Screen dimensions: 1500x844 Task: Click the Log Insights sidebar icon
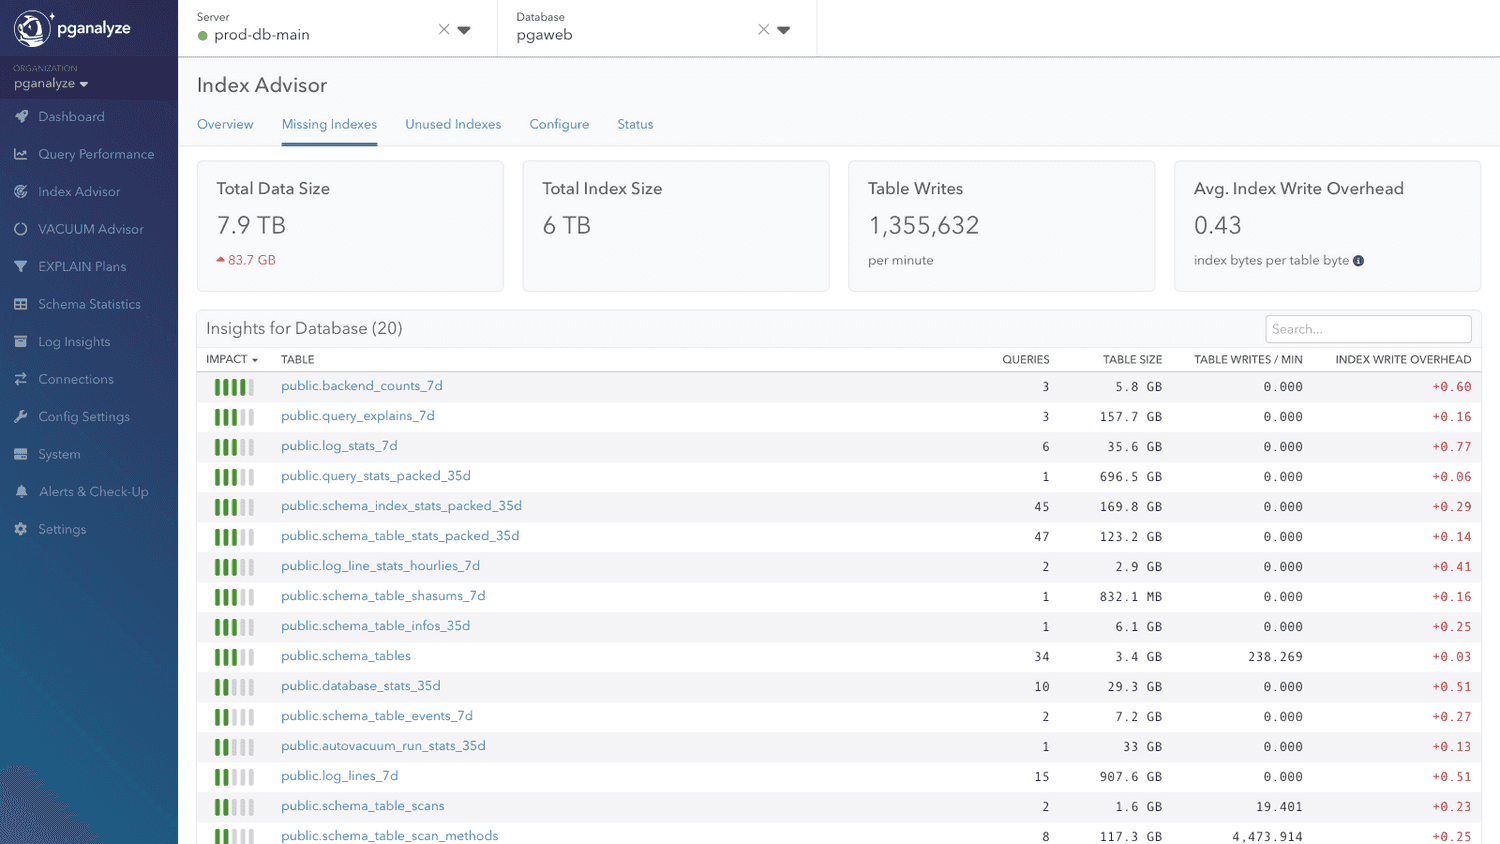tap(23, 341)
